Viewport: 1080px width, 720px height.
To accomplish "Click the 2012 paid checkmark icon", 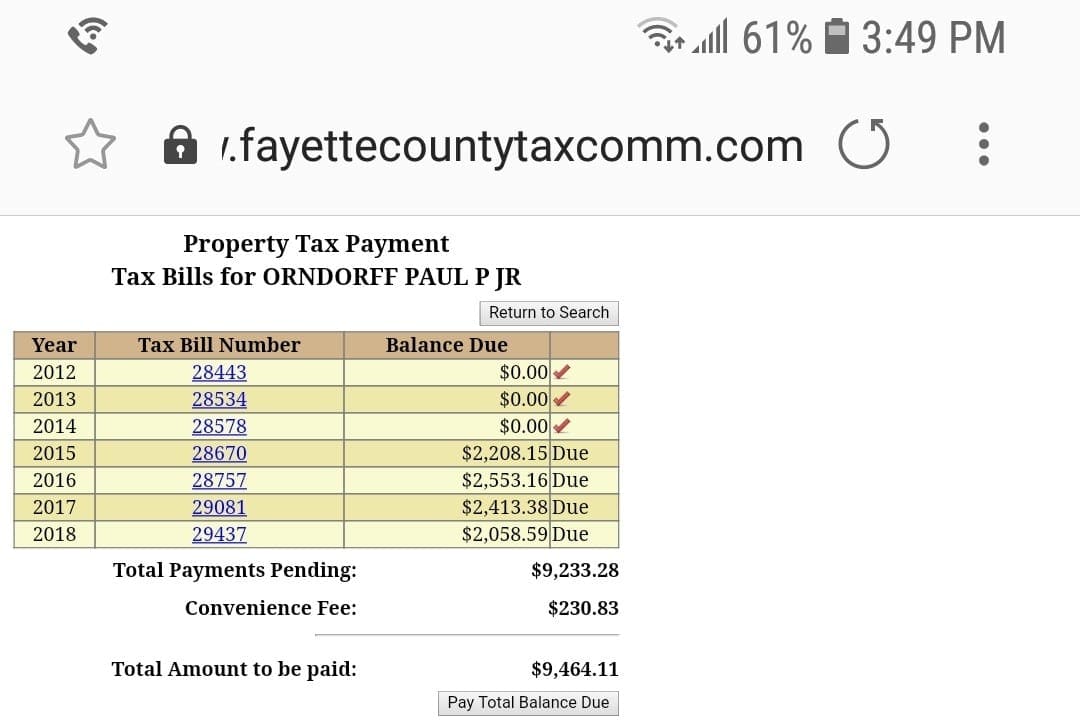I will (562, 372).
